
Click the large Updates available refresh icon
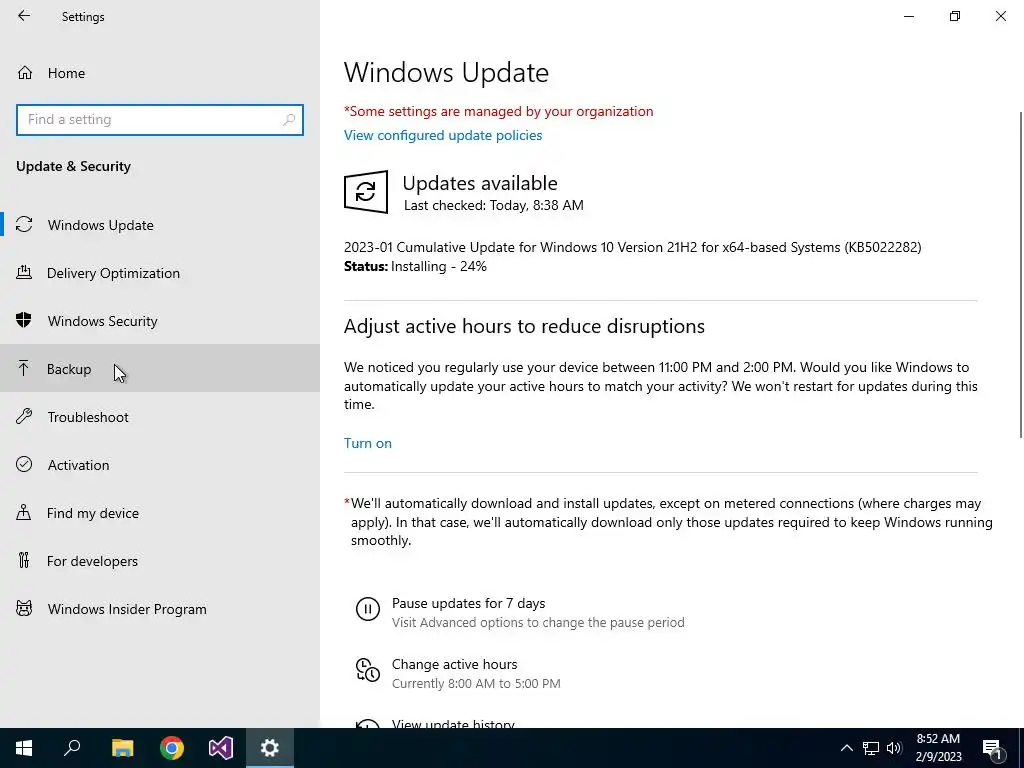(x=366, y=191)
